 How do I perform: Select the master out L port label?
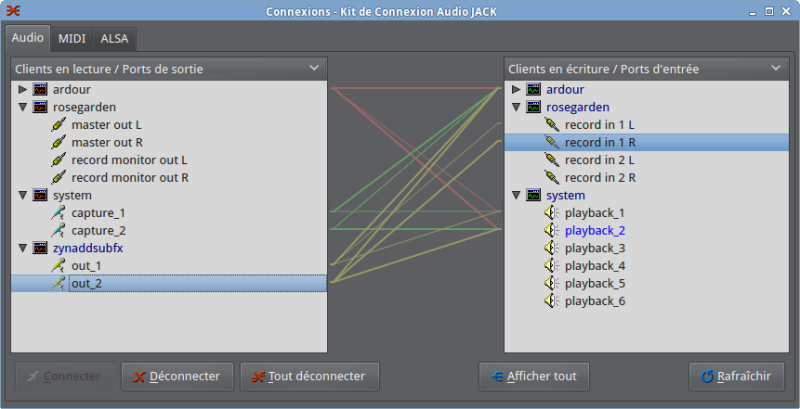(106, 125)
